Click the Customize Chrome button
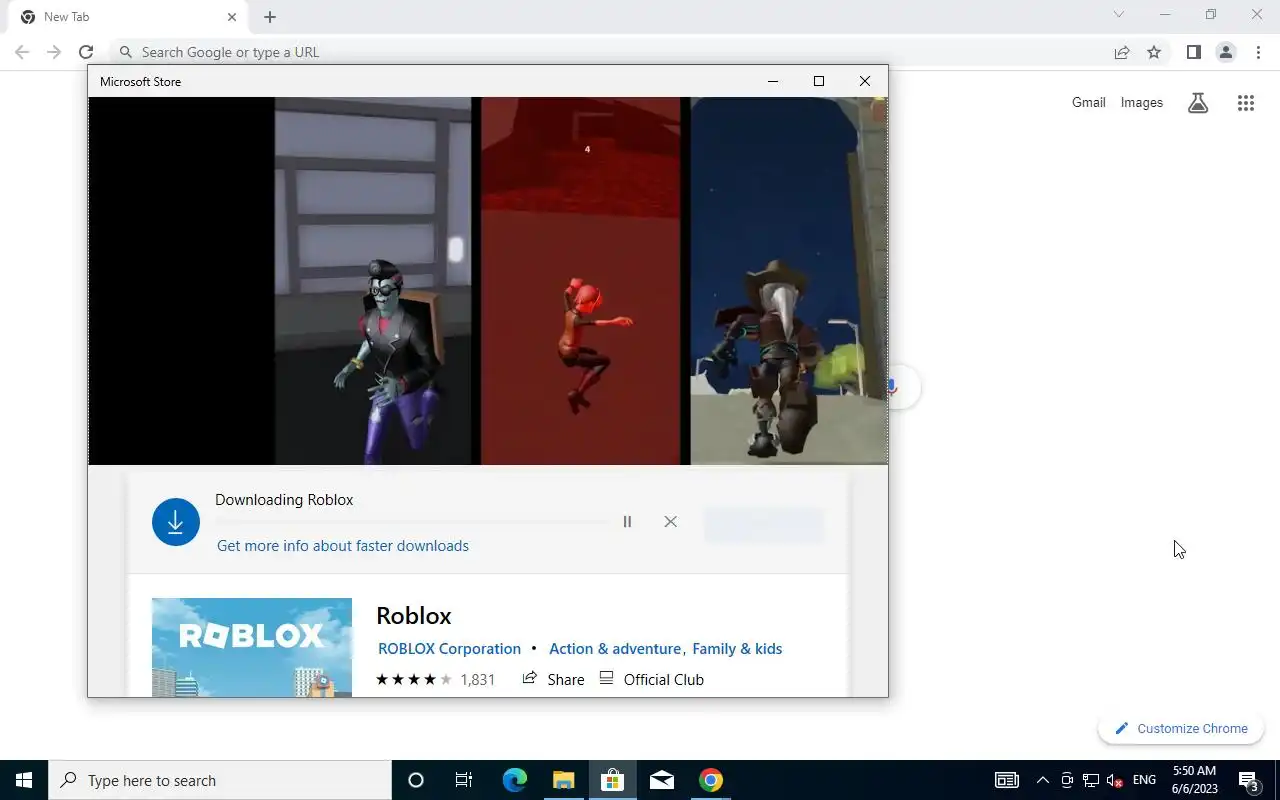 pos(1181,729)
